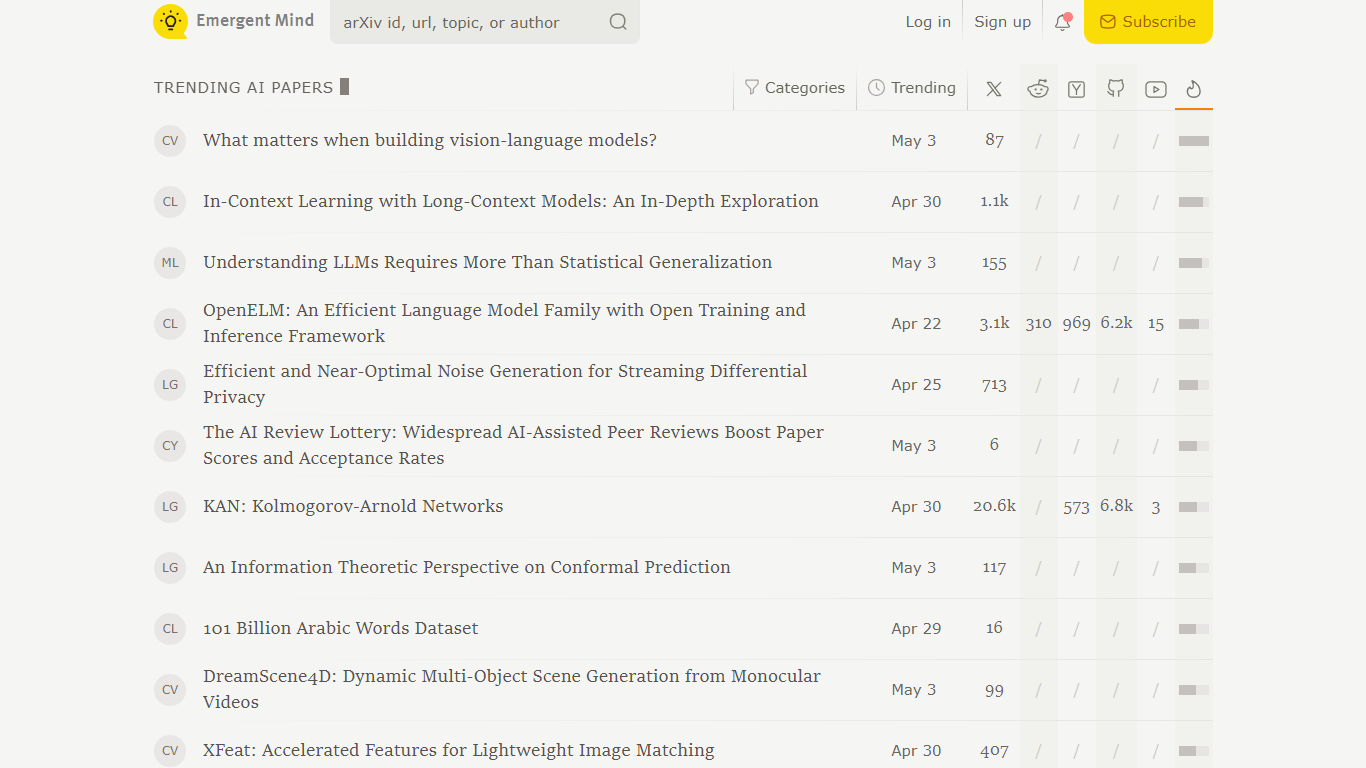
Task: Click the Emergent Mind lightbulb logo
Action: [170, 21]
